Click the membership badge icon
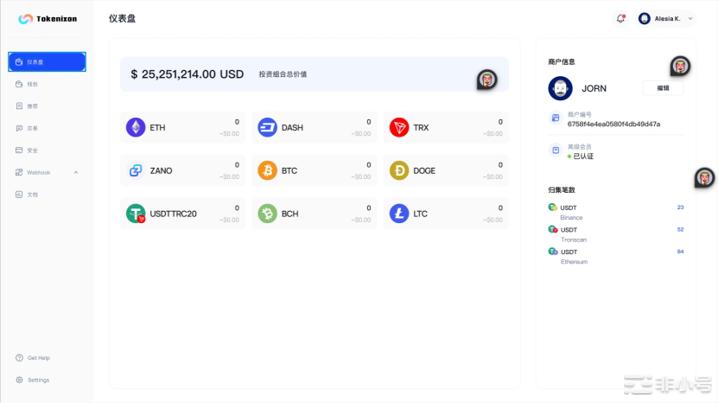 [555, 150]
